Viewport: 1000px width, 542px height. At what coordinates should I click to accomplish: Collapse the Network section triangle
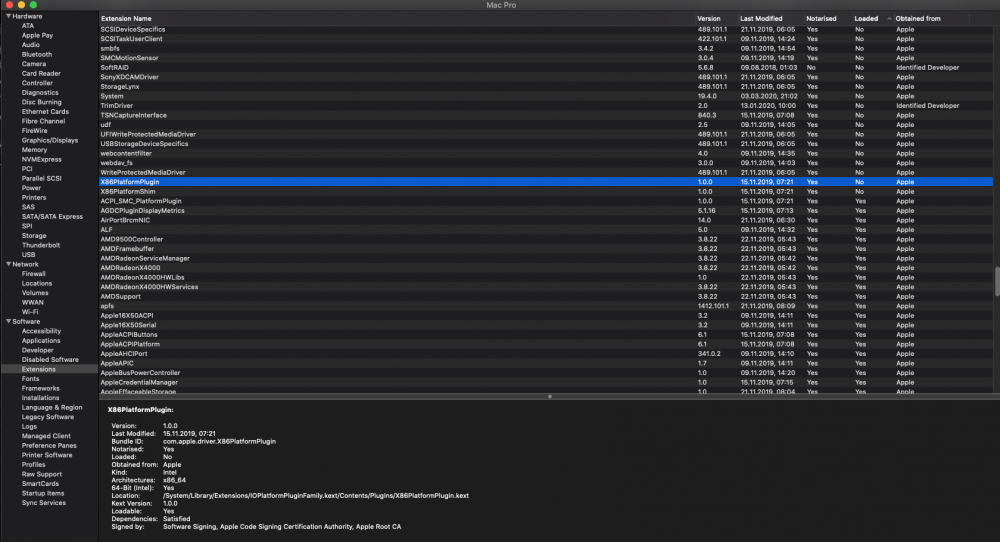(8, 264)
